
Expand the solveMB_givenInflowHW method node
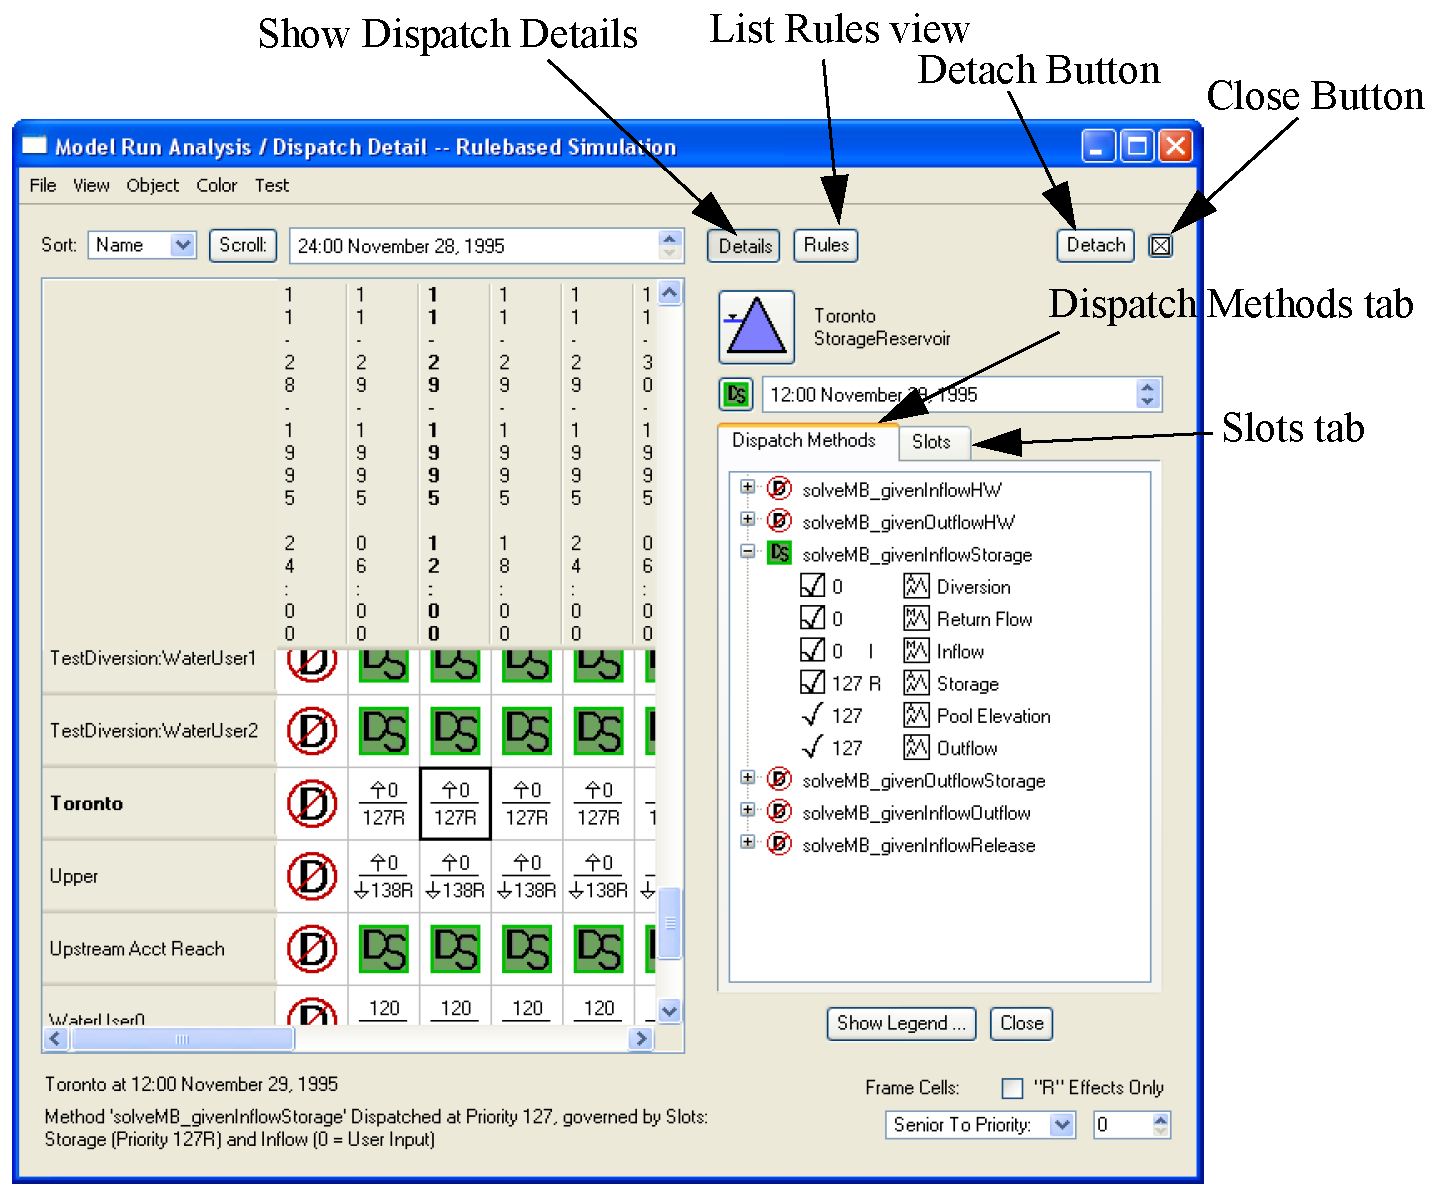coord(747,487)
